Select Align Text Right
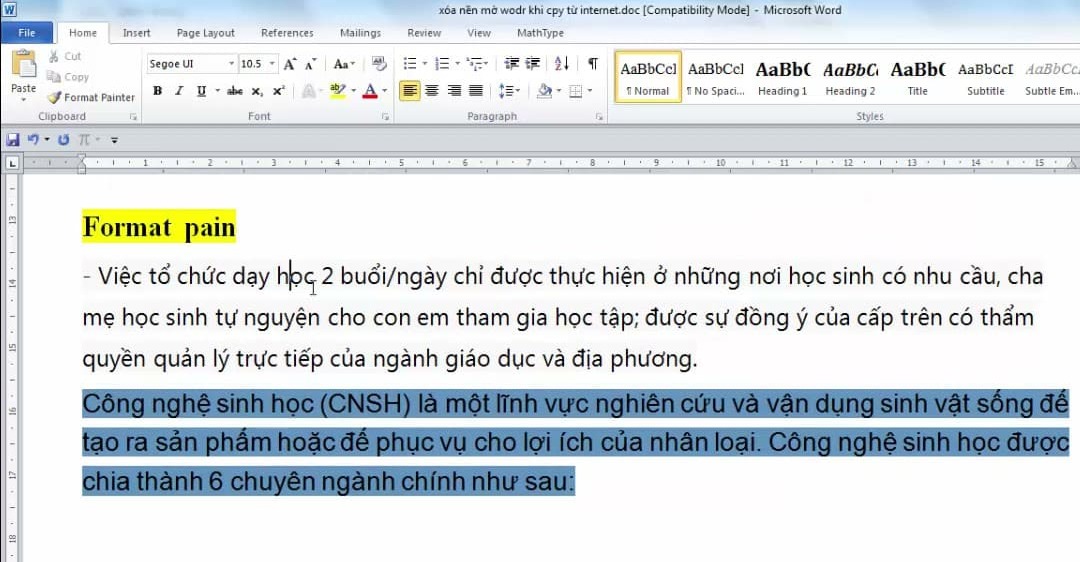1080x562 pixels. click(454, 91)
